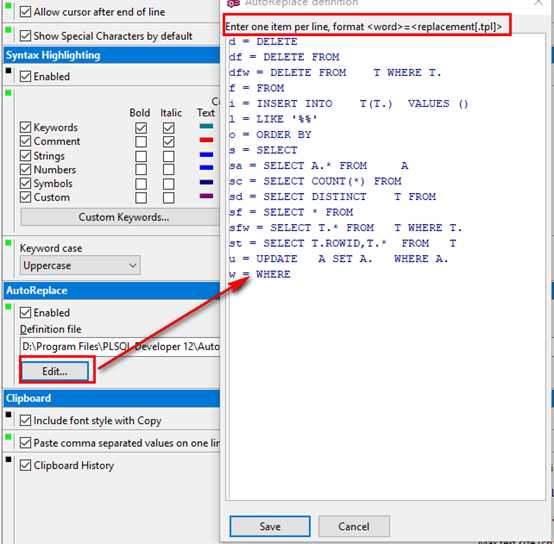The image size is (554, 544).
Task: Click the 'u = UPDATE A SET' line
Action: 338,259
